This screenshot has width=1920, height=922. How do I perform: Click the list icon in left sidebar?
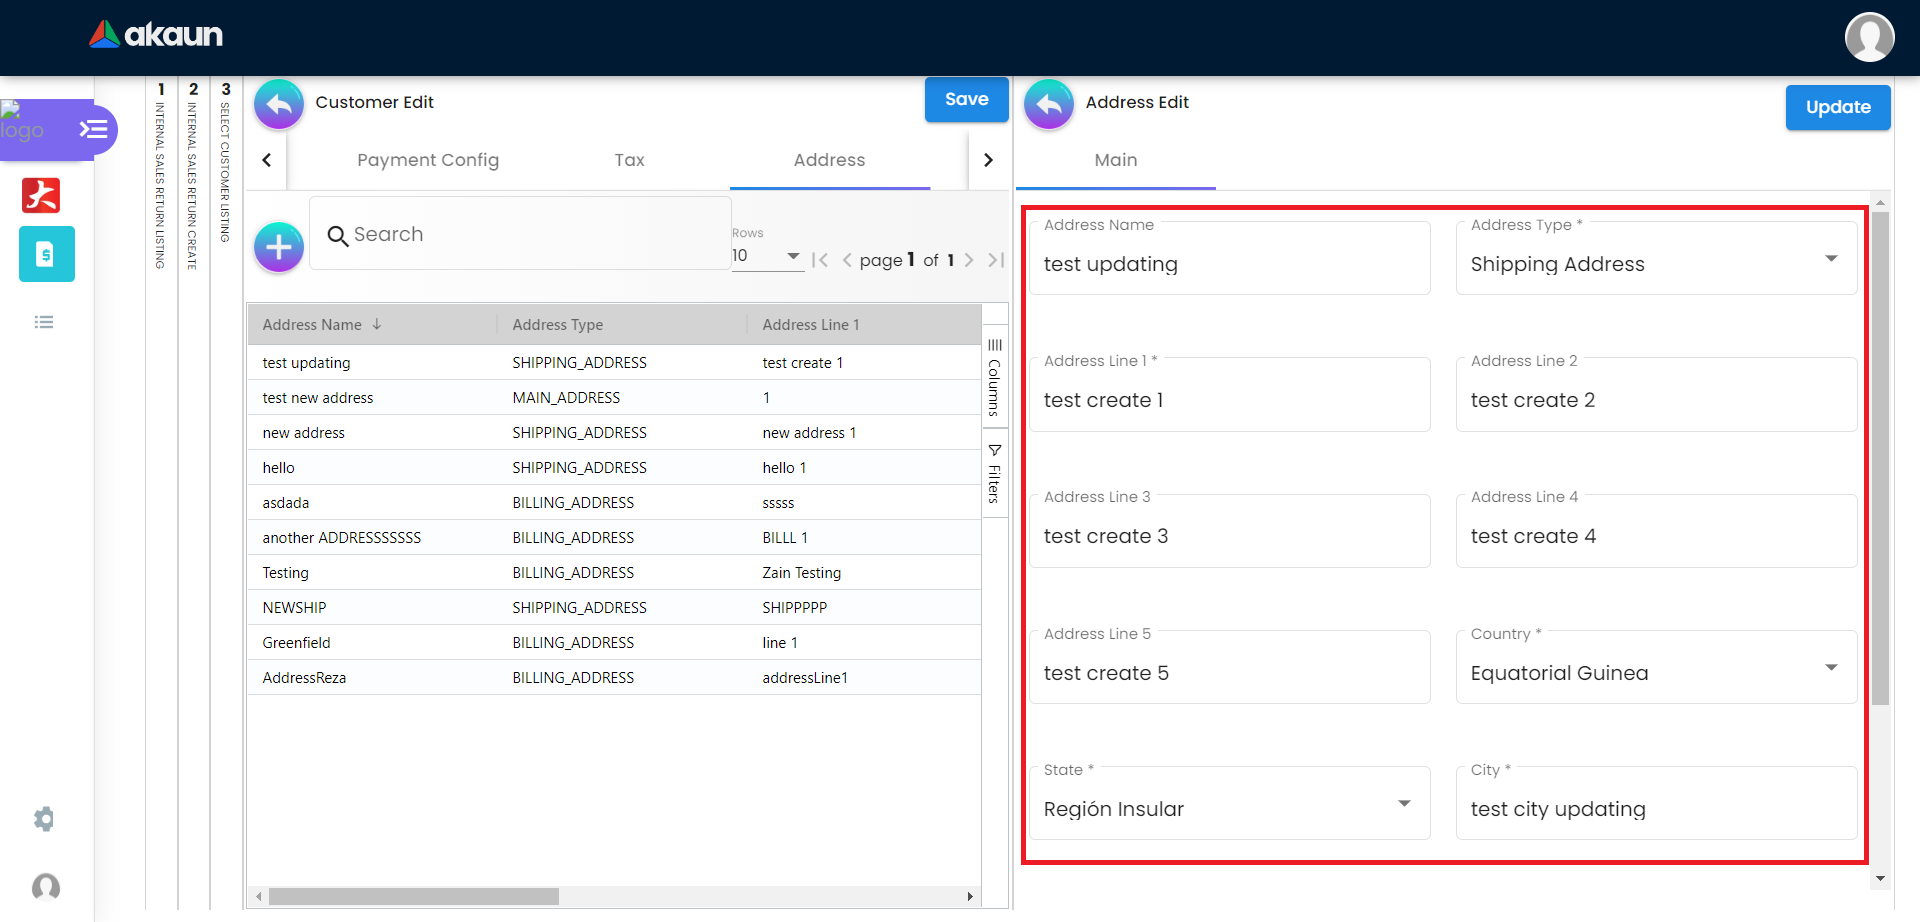click(44, 322)
